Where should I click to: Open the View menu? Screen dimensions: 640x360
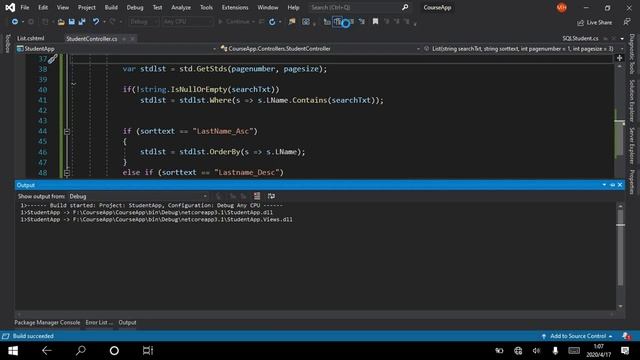[63, 7]
